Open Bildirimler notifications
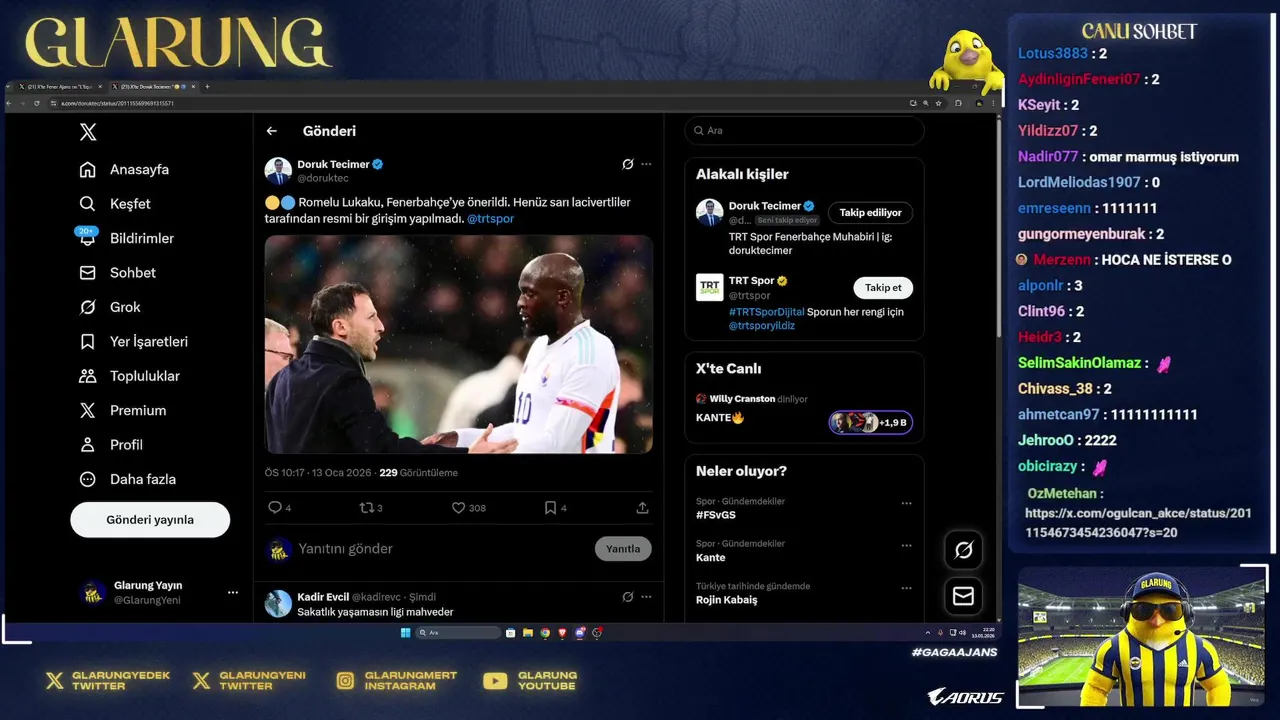The height and width of the screenshot is (720, 1280). [126, 238]
